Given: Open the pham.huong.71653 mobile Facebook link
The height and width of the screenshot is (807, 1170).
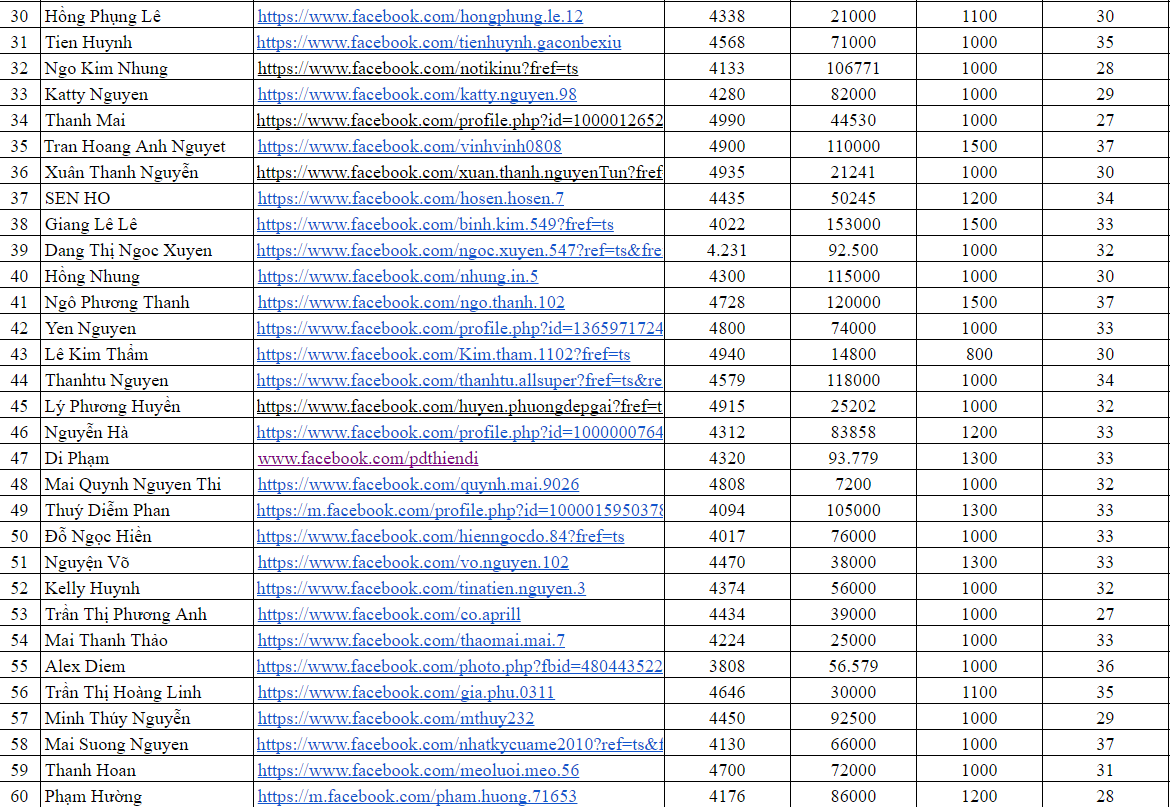Looking at the screenshot, I should (417, 797).
